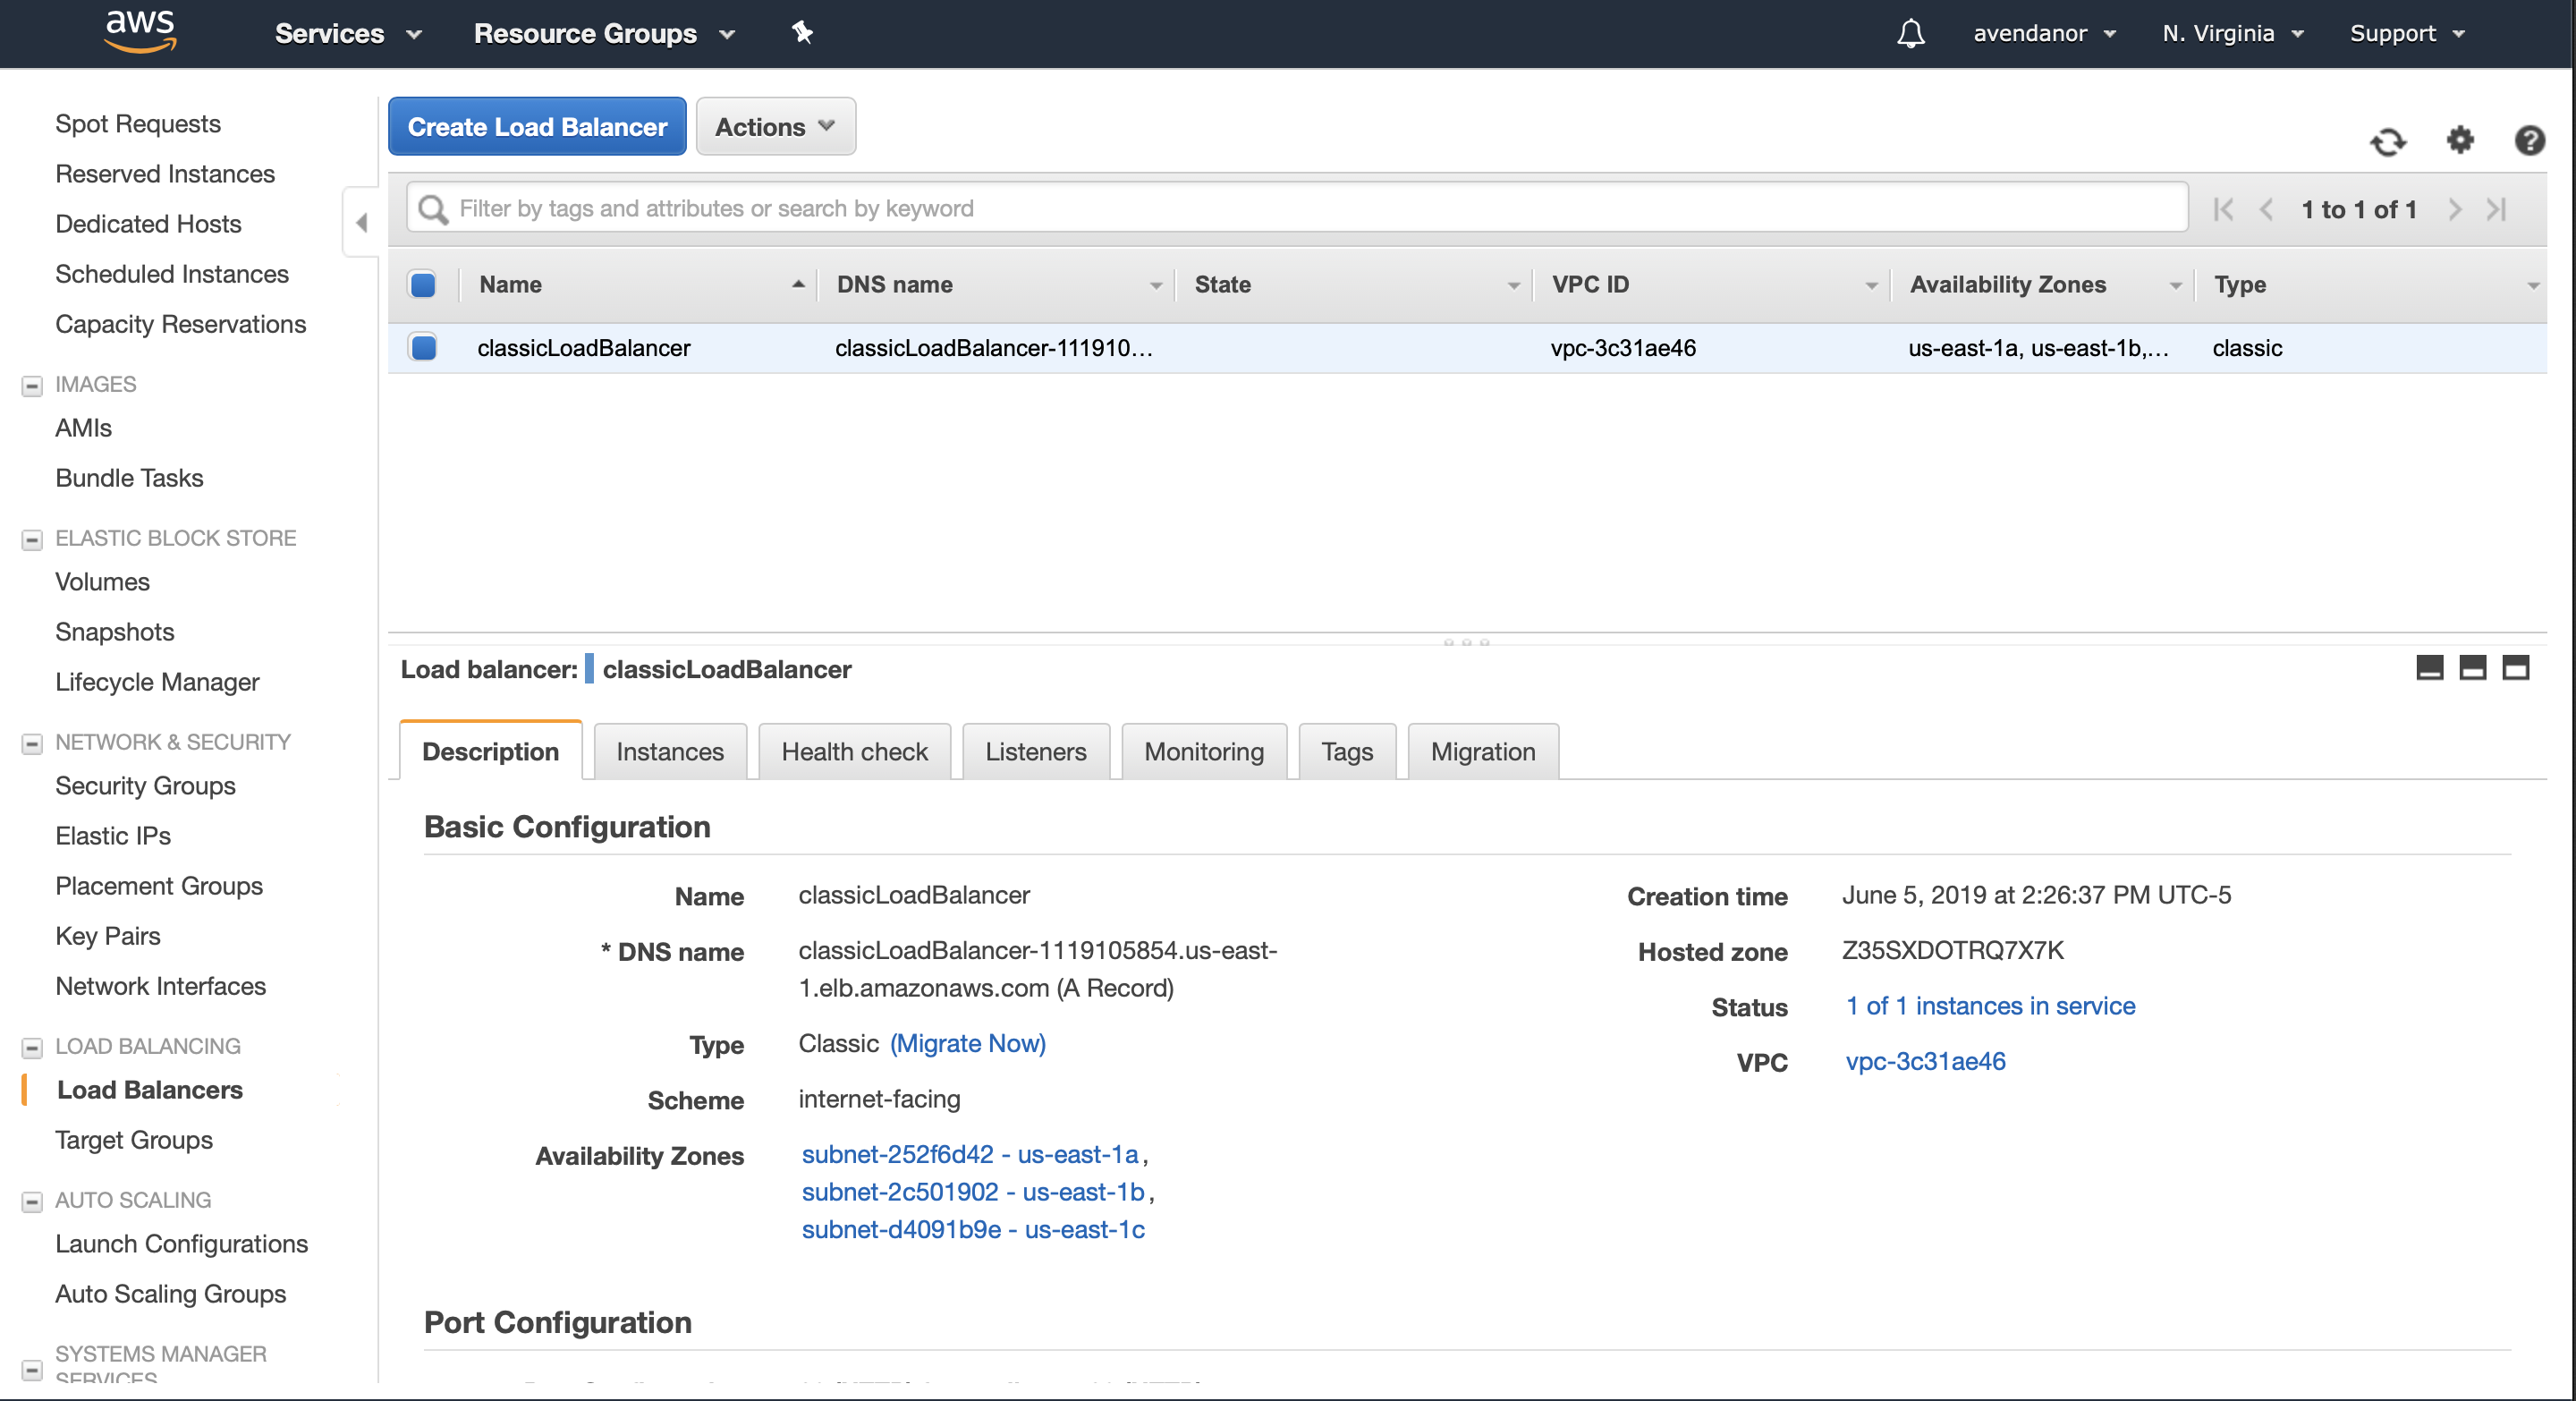Collapse the left navigation sidebar arrow
The image size is (2576, 1401).
click(361, 222)
